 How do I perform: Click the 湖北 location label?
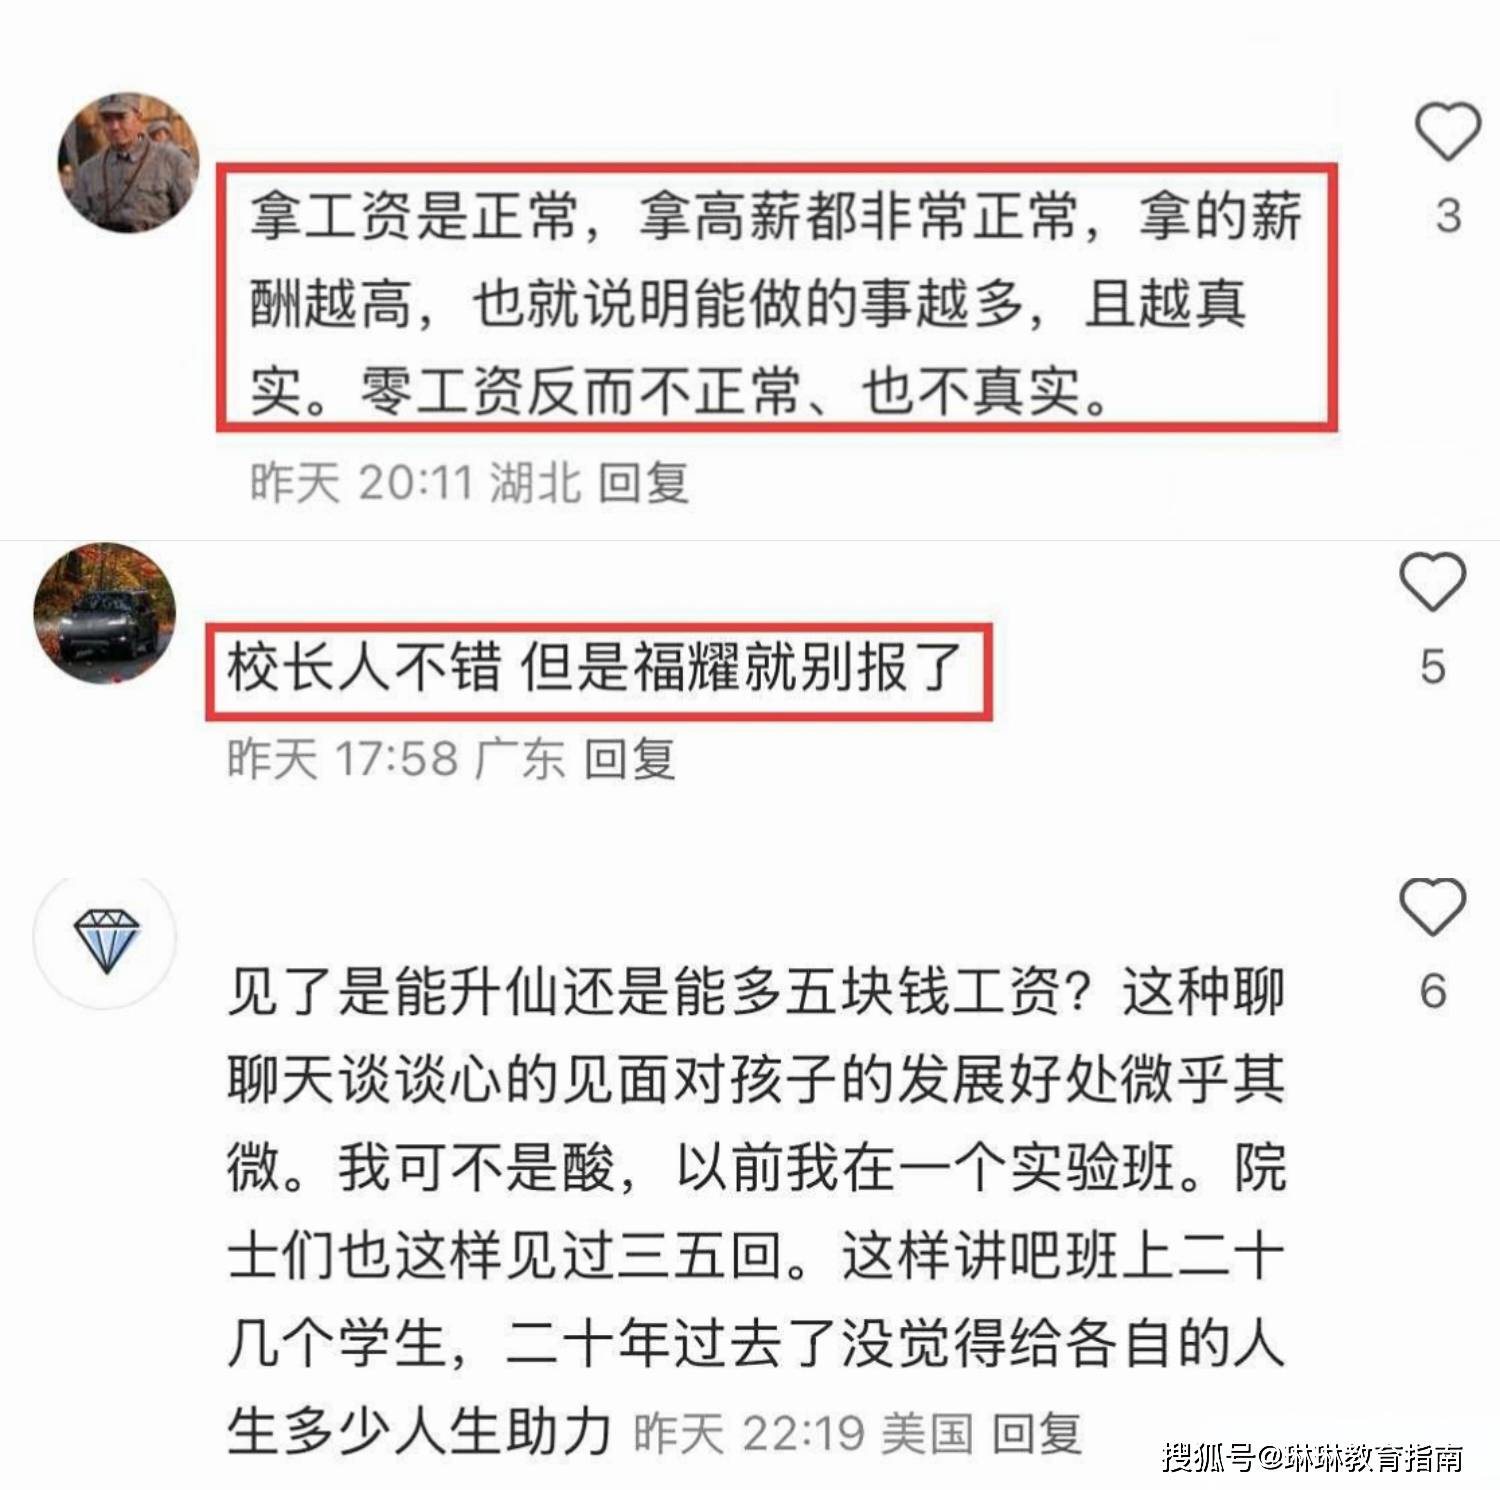point(536,483)
